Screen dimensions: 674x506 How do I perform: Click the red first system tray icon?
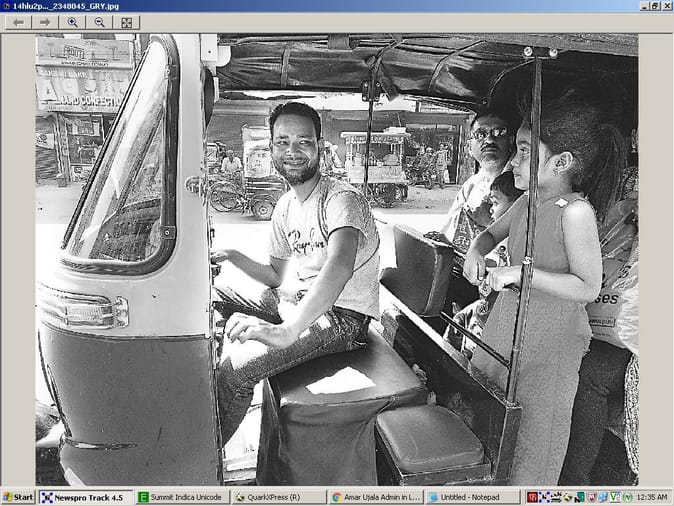[x=533, y=497]
